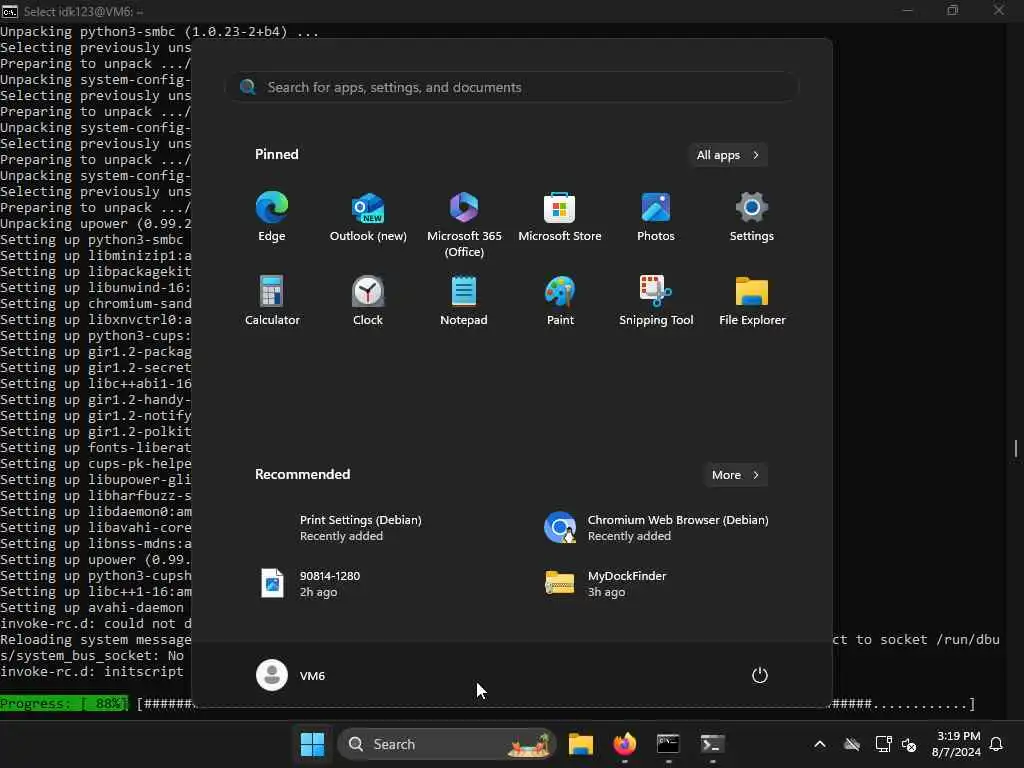The image size is (1024, 768).
Task: Open clock and date 3:19 PM flyout
Action: (x=956, y=744)
